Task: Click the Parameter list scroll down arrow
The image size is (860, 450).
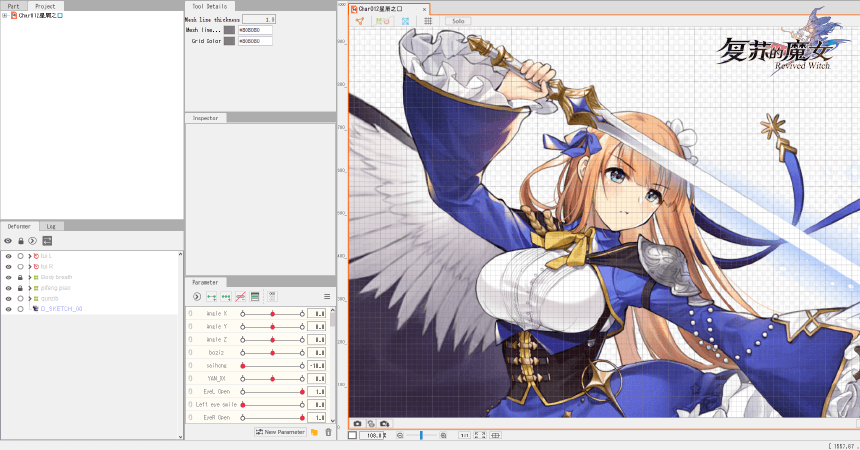Action: 332,420
